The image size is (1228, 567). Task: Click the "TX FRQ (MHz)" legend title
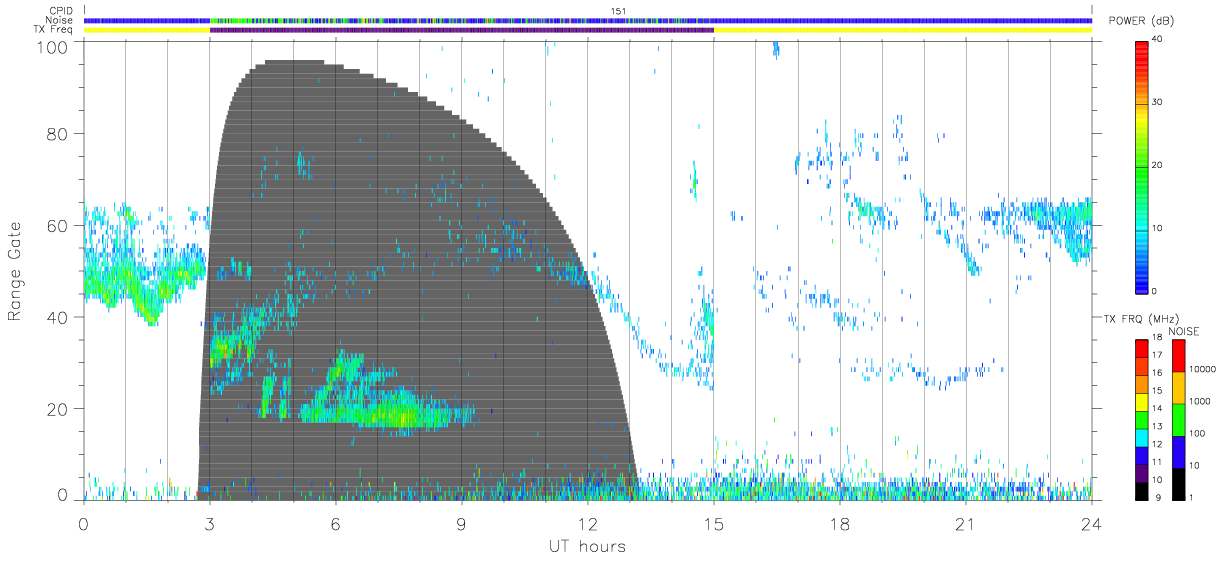pos(1141,318)
